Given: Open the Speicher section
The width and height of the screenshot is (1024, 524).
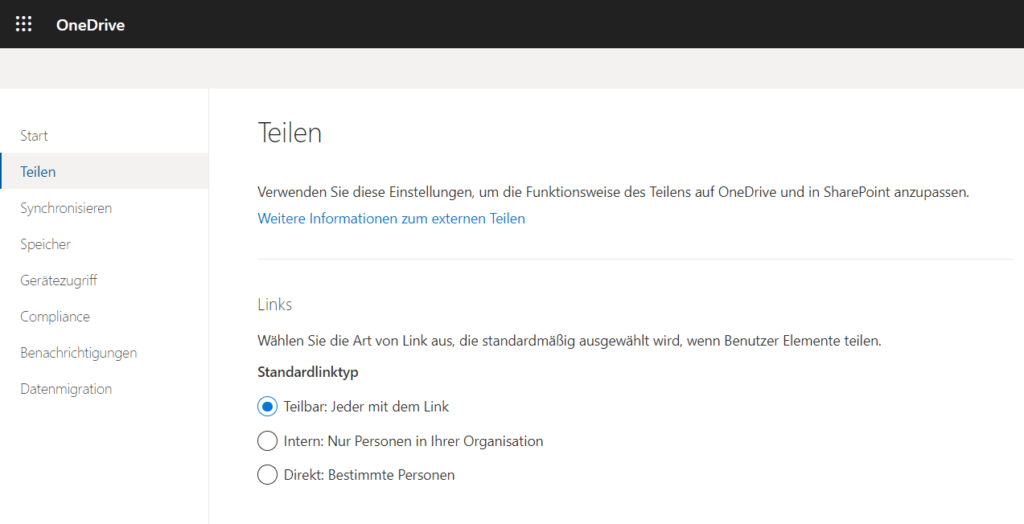Looking at the screenshot, I should pyautogui.click(x=45, y=244).
